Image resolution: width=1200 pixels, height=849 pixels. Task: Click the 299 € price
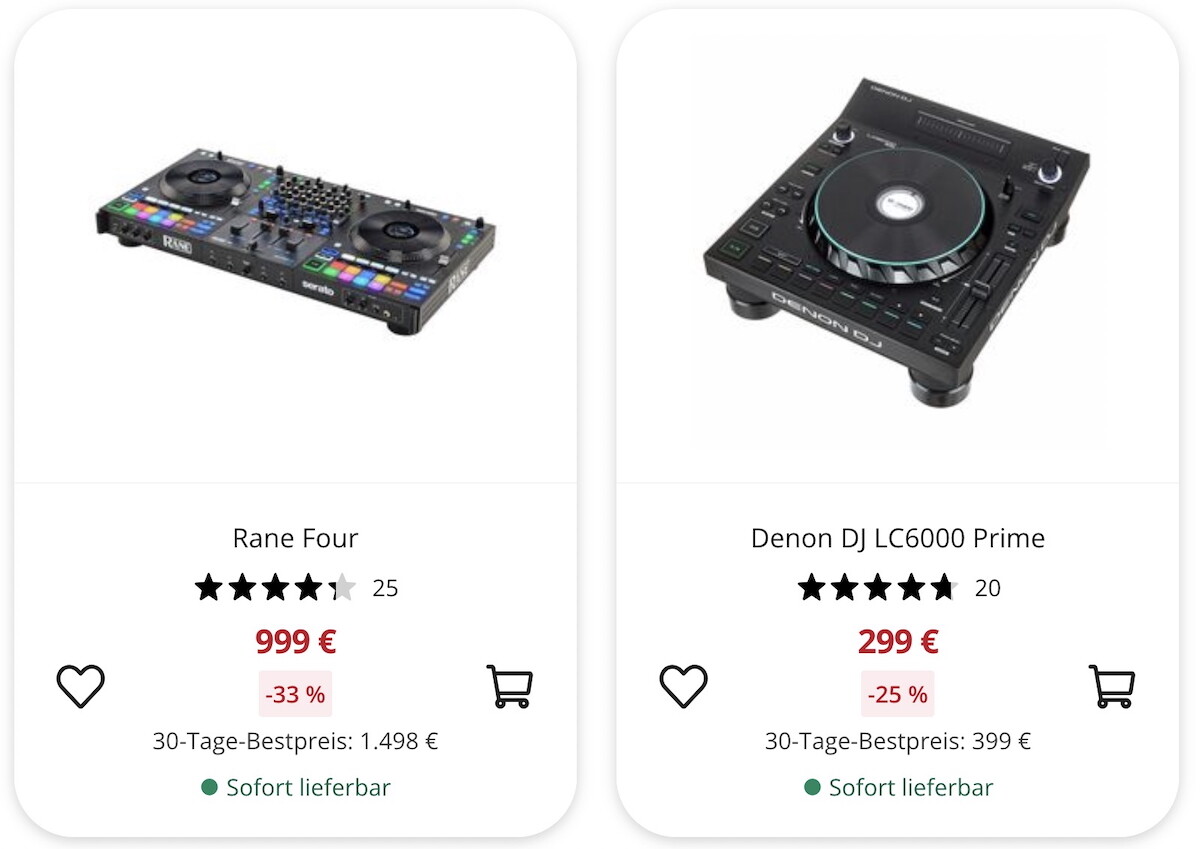coord(897,641)
